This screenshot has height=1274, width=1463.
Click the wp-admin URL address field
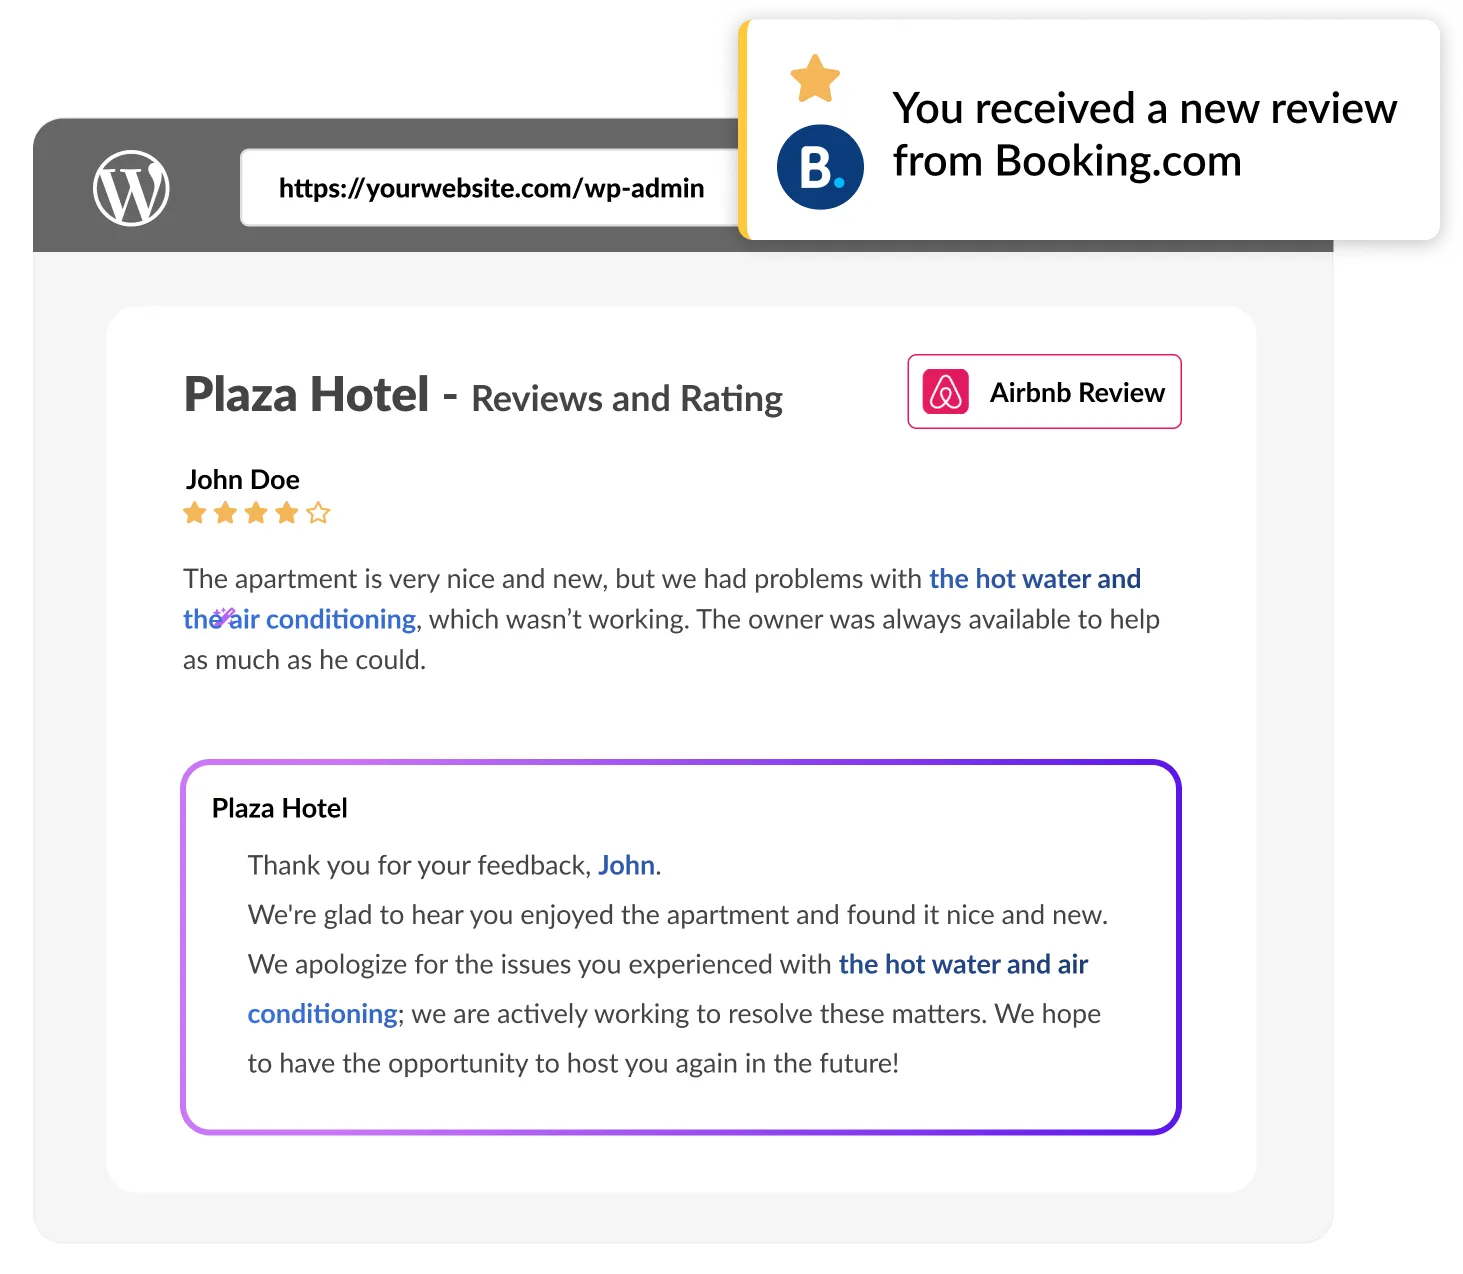491,188
